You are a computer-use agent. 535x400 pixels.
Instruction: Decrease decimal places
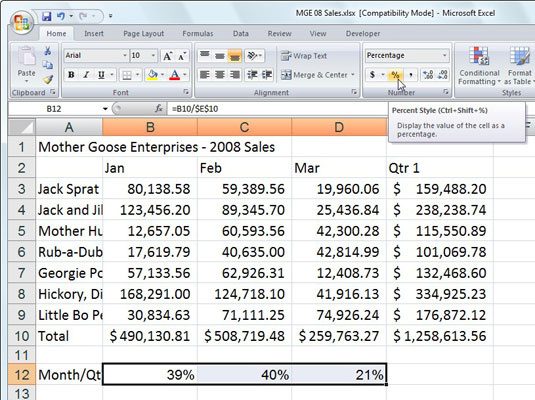(x=443, y=75)
